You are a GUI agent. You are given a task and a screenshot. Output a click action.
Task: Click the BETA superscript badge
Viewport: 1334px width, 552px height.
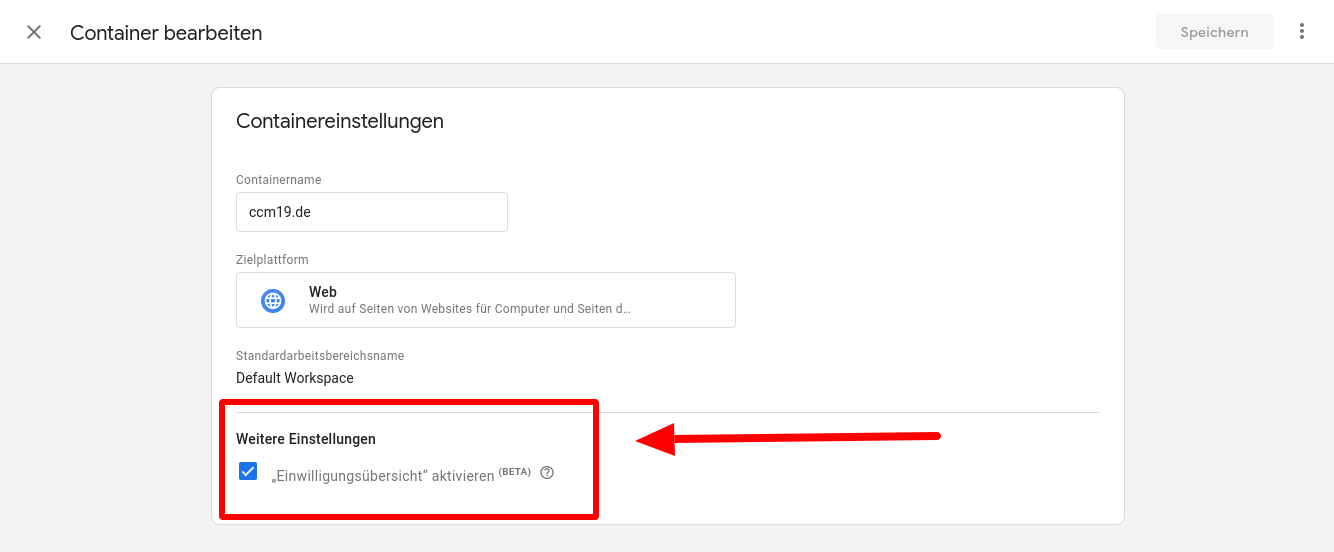click(x=514, y=471)
